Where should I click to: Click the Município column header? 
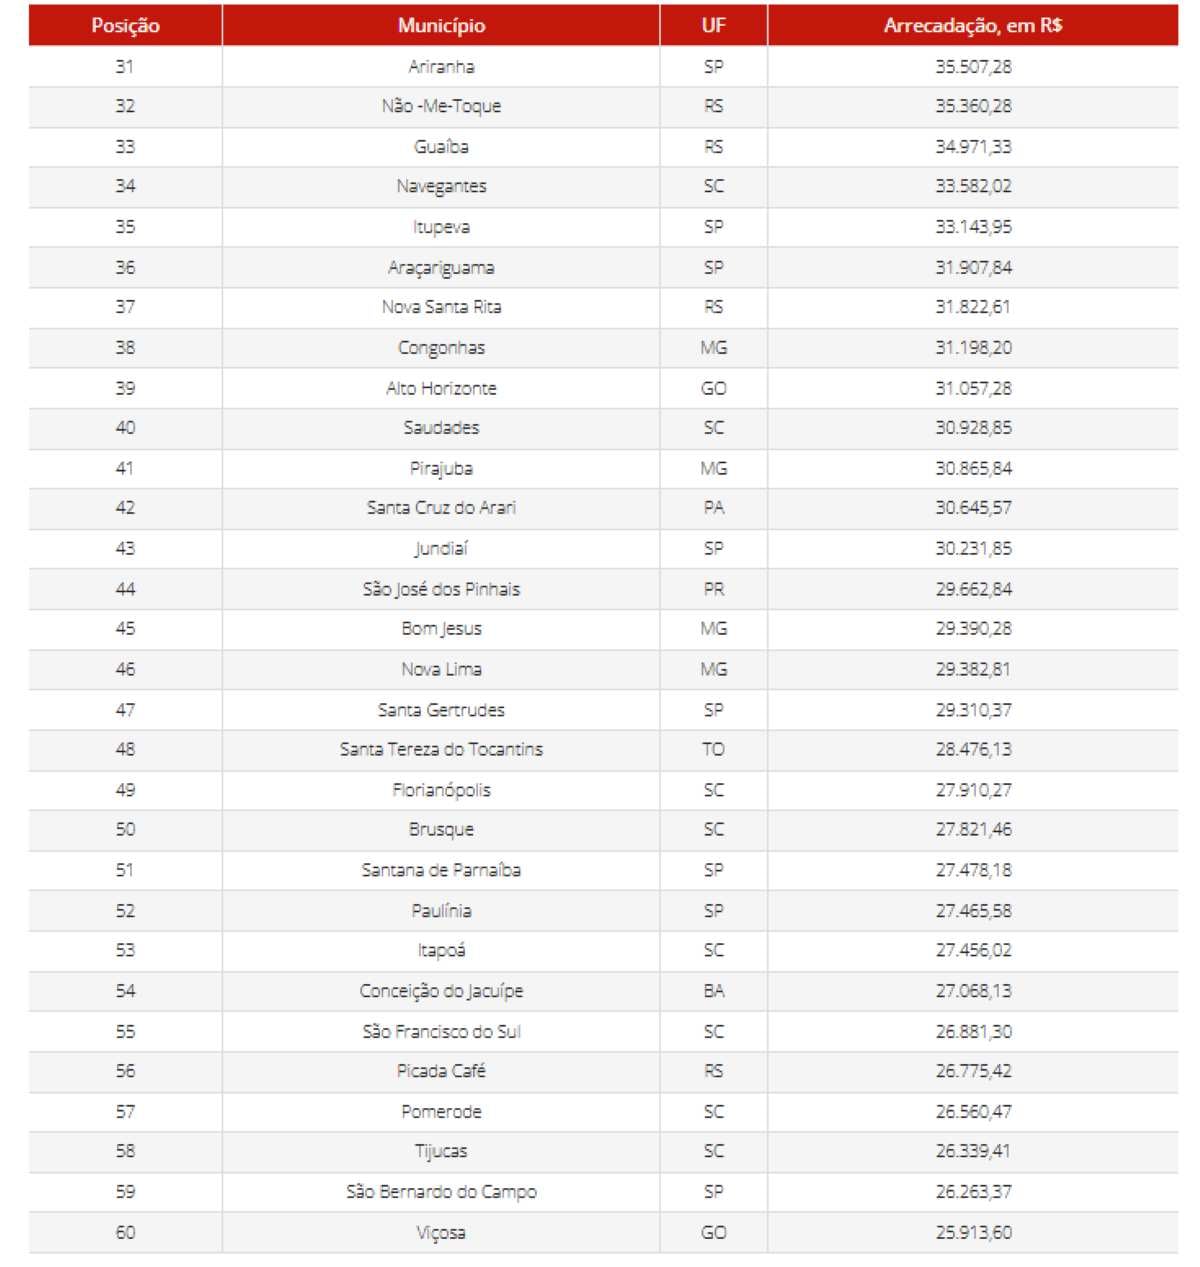[441, 26]
